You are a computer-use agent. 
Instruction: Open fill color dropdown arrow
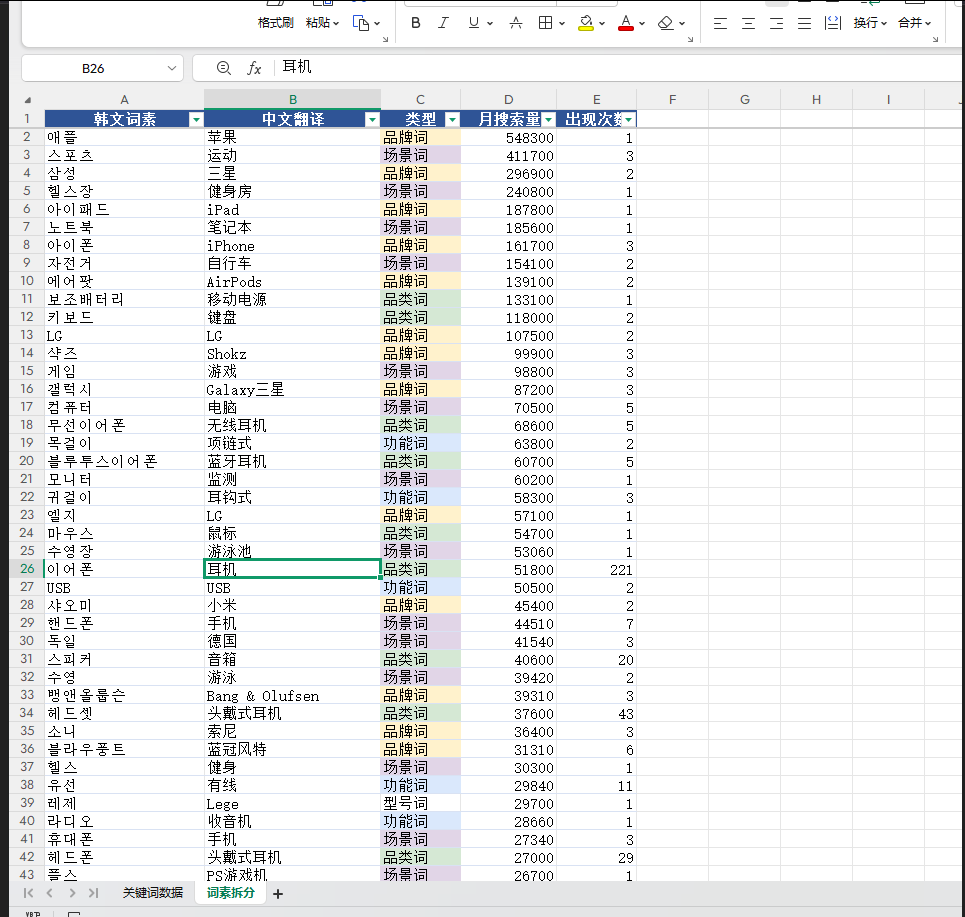(602, 23)
